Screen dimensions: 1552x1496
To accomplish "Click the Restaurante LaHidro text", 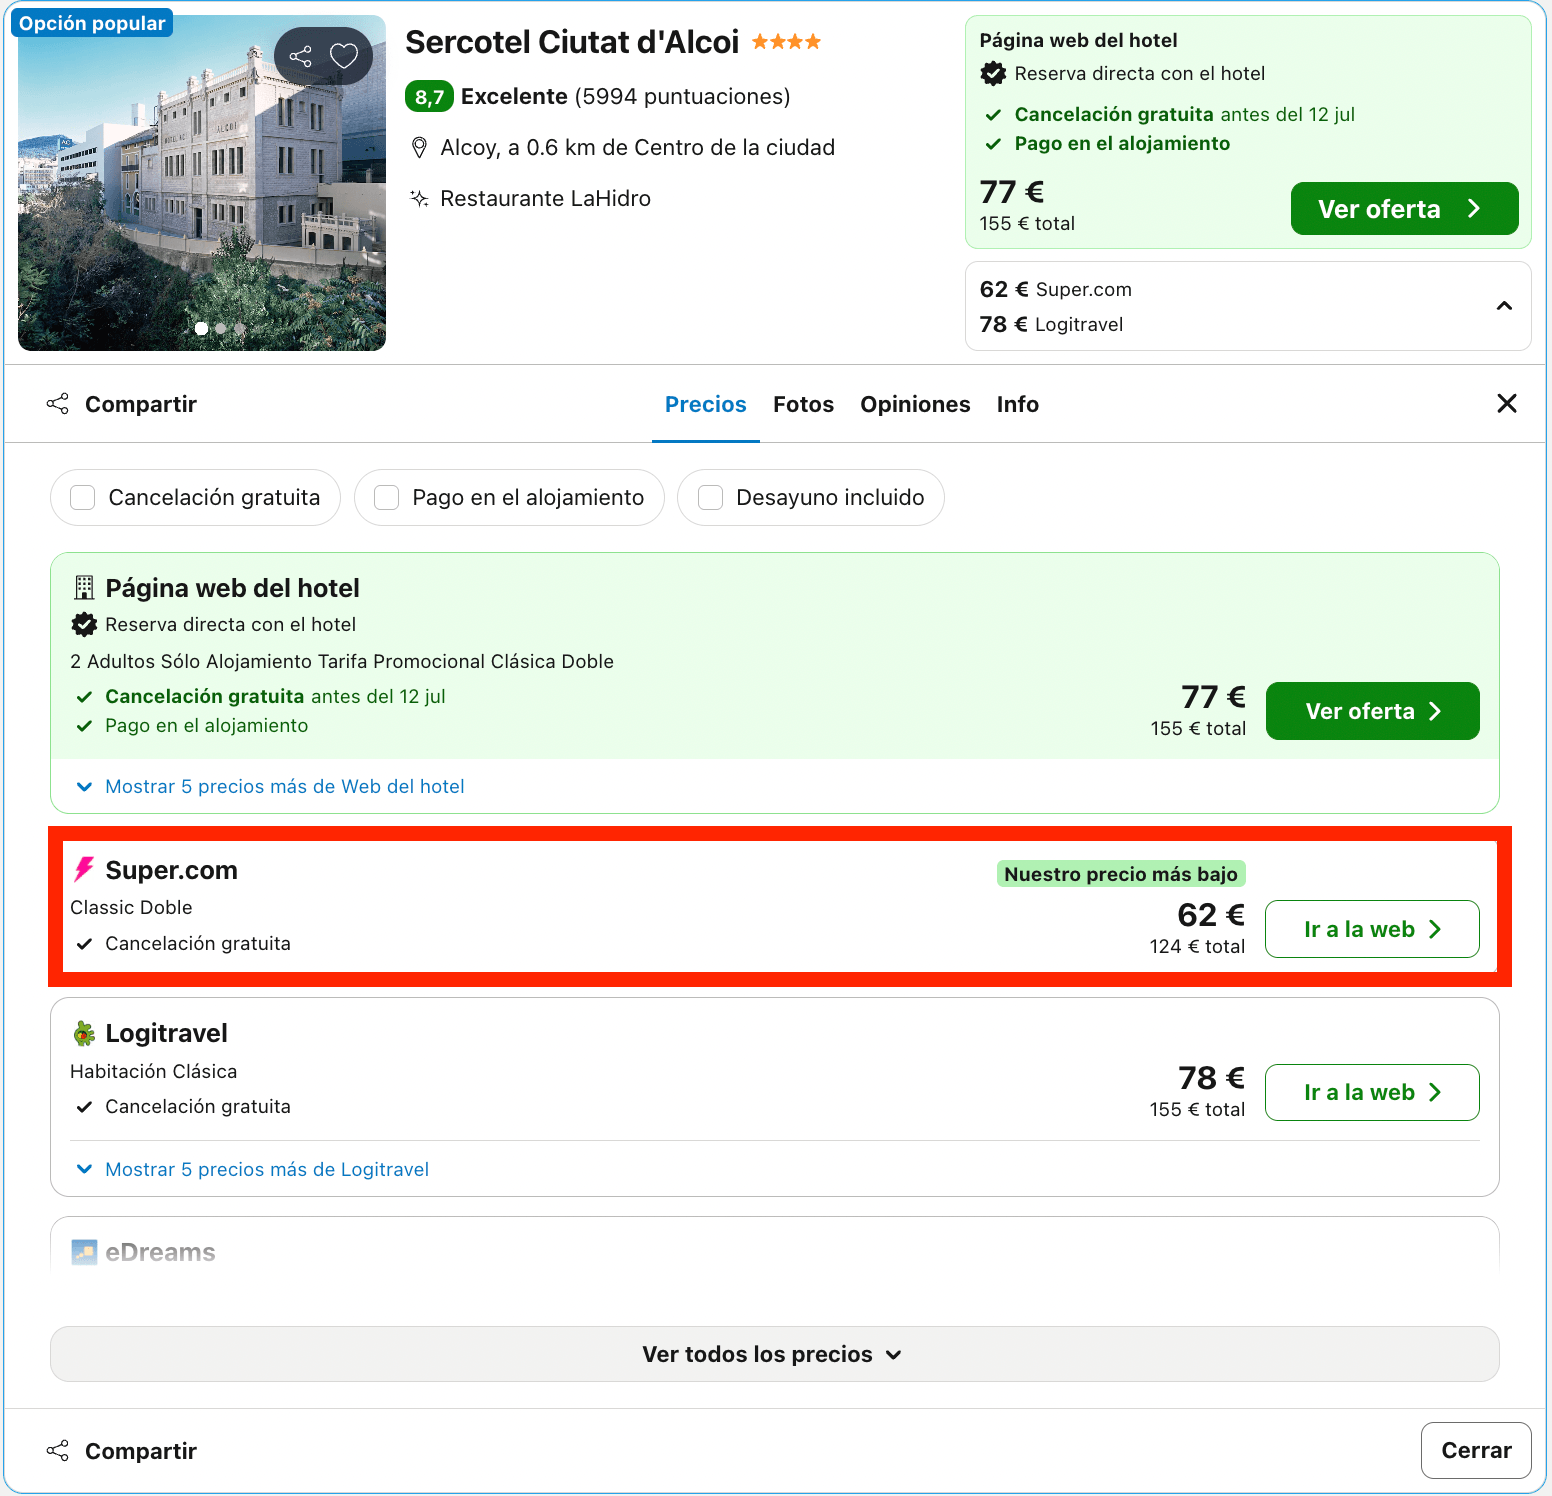I will [545, 198].
